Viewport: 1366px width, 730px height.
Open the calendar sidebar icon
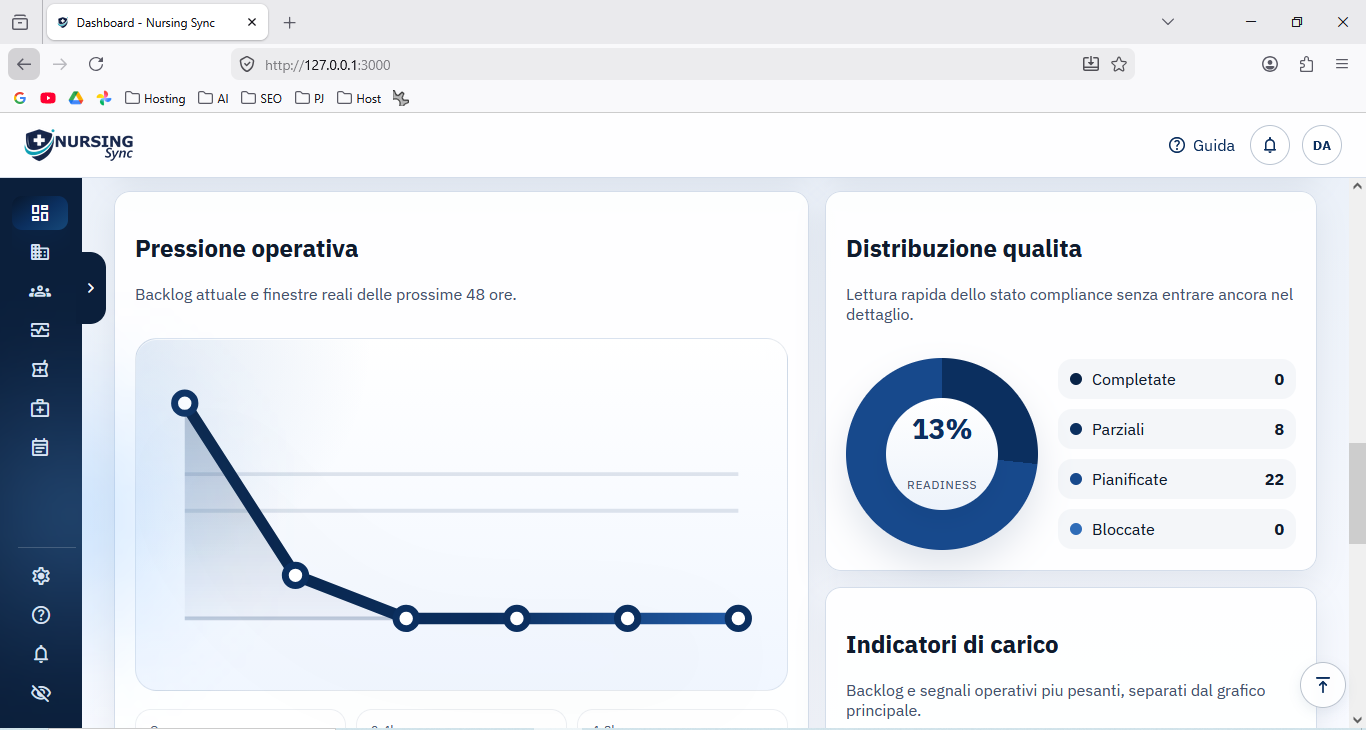tap(40, 447)
